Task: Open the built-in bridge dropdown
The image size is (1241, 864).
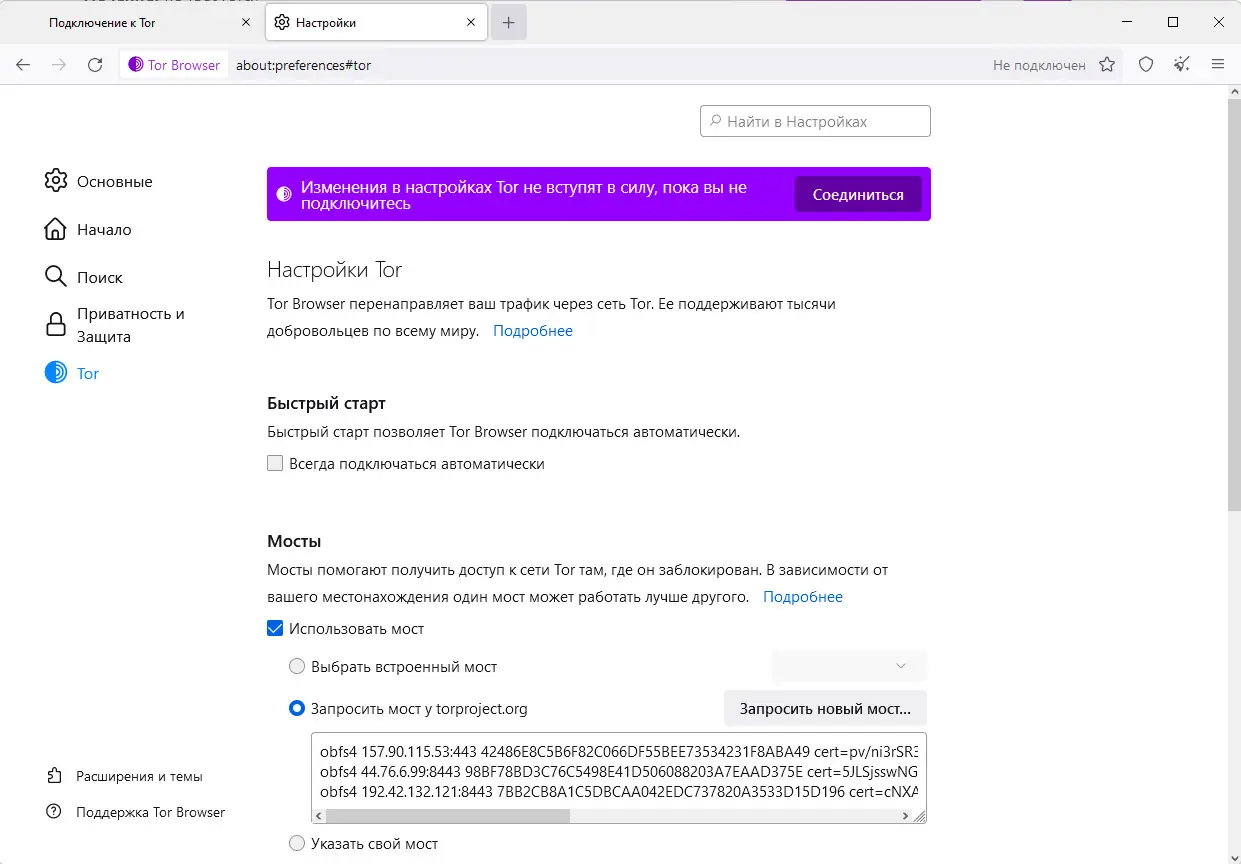Action: pos(848,665)
